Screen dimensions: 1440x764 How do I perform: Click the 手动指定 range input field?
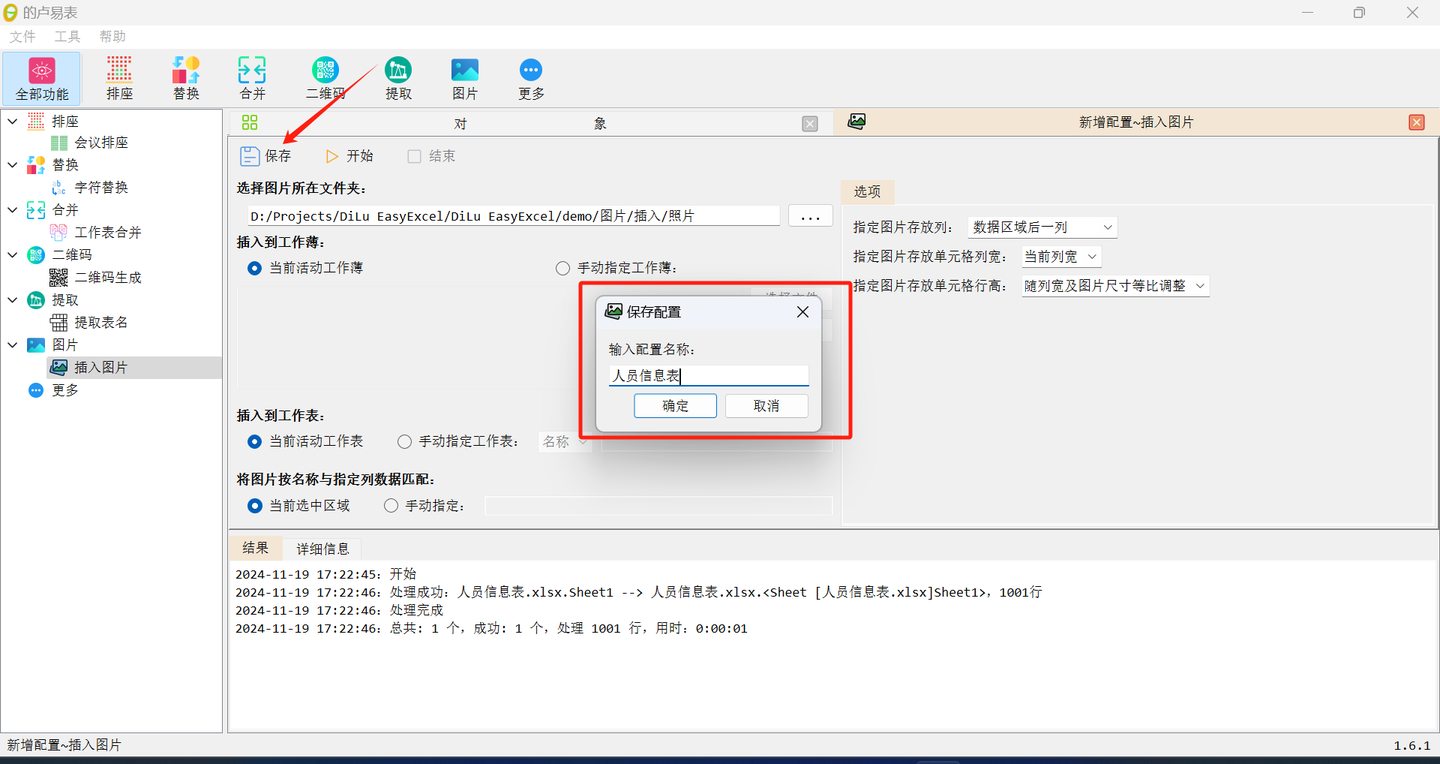click(659, 506)
